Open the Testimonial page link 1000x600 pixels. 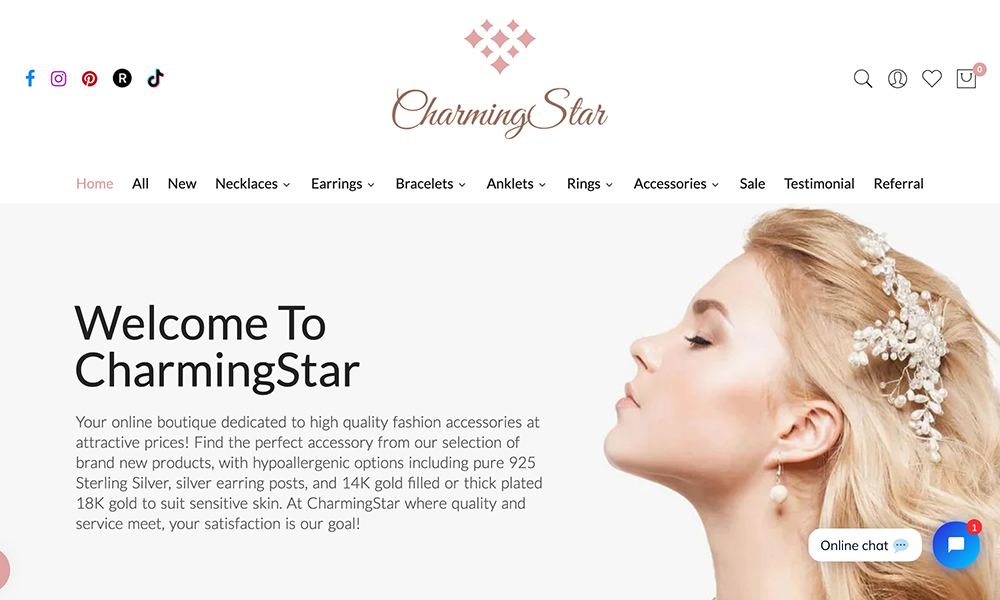coord(819,184)
